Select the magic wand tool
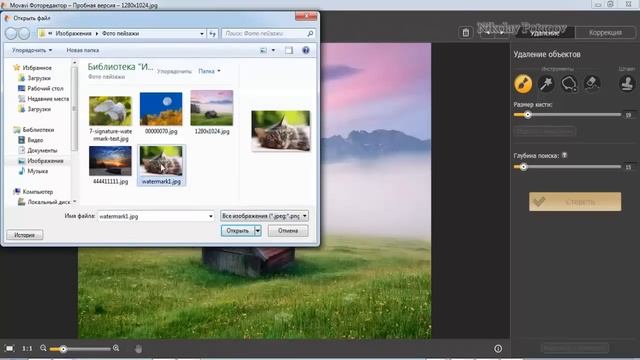The image size is (640, 360). tap(546, 84)
